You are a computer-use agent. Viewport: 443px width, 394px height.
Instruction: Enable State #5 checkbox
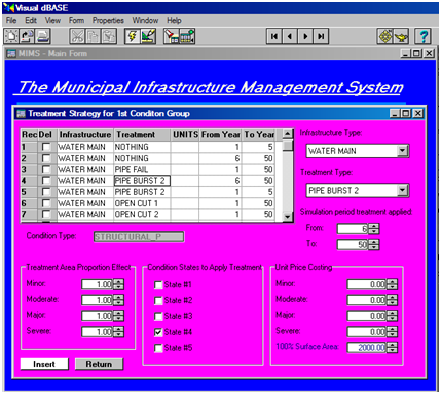pyautogui.click(x=158, y=348)
